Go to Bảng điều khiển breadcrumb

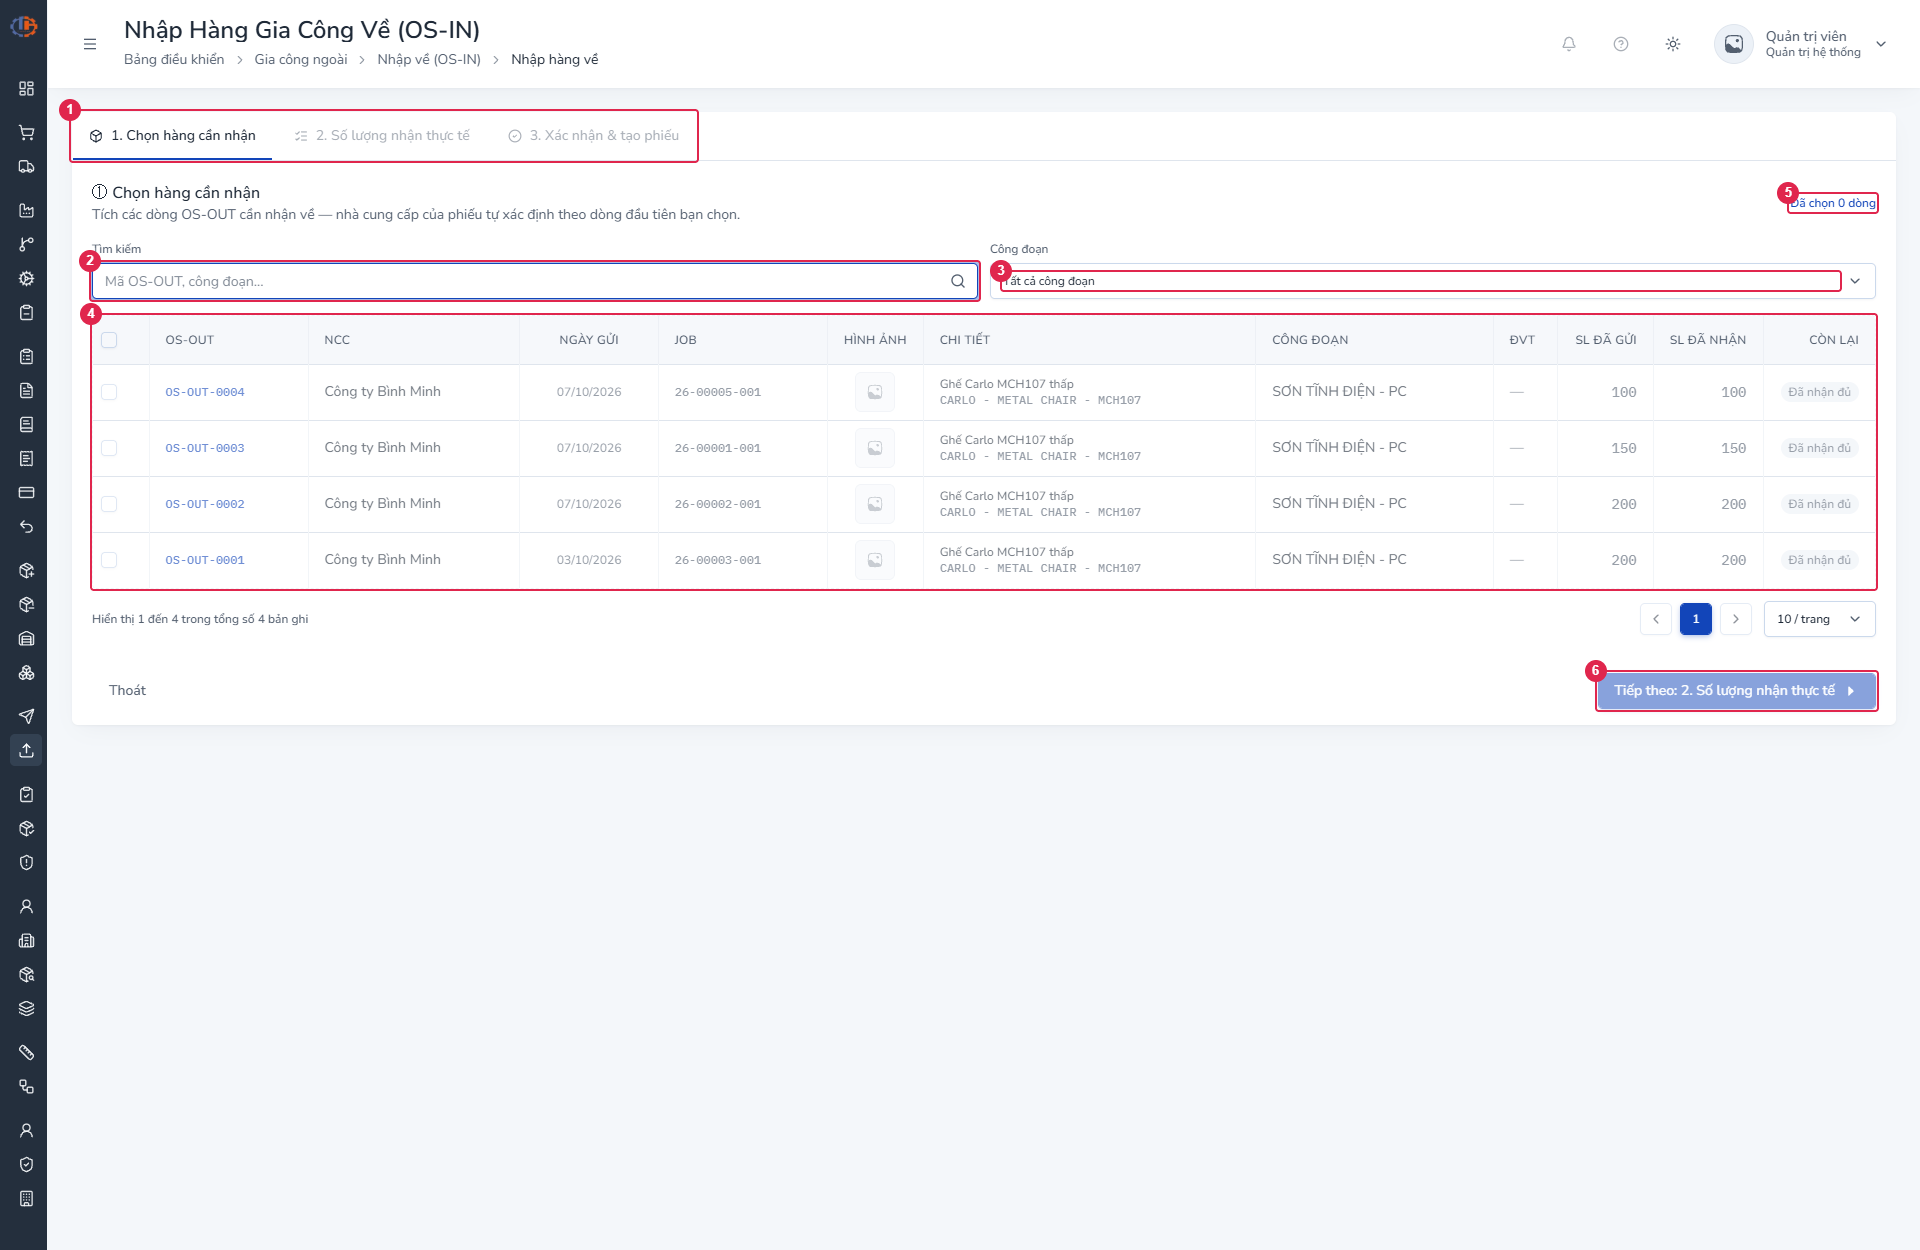(x=174, y=60)
